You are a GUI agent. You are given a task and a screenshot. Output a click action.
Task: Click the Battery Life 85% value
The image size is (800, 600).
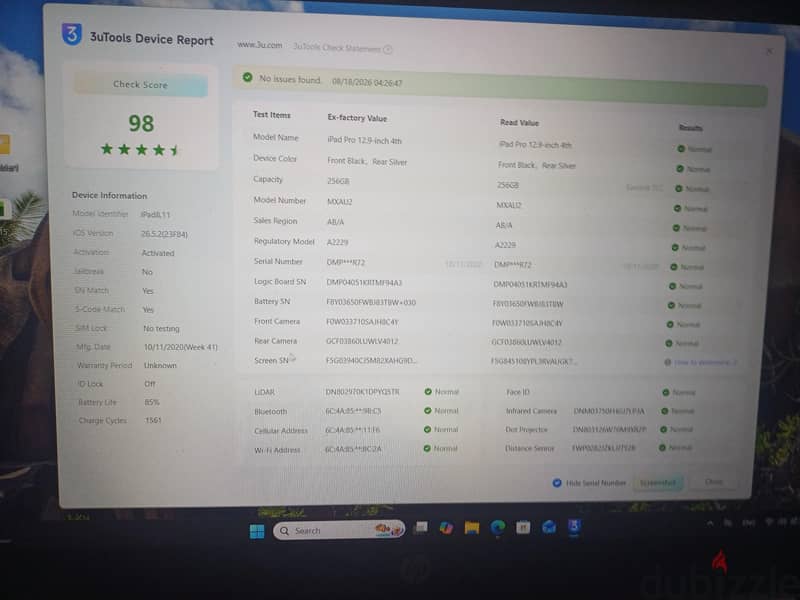pyautogui.click(x=152, y=402)
